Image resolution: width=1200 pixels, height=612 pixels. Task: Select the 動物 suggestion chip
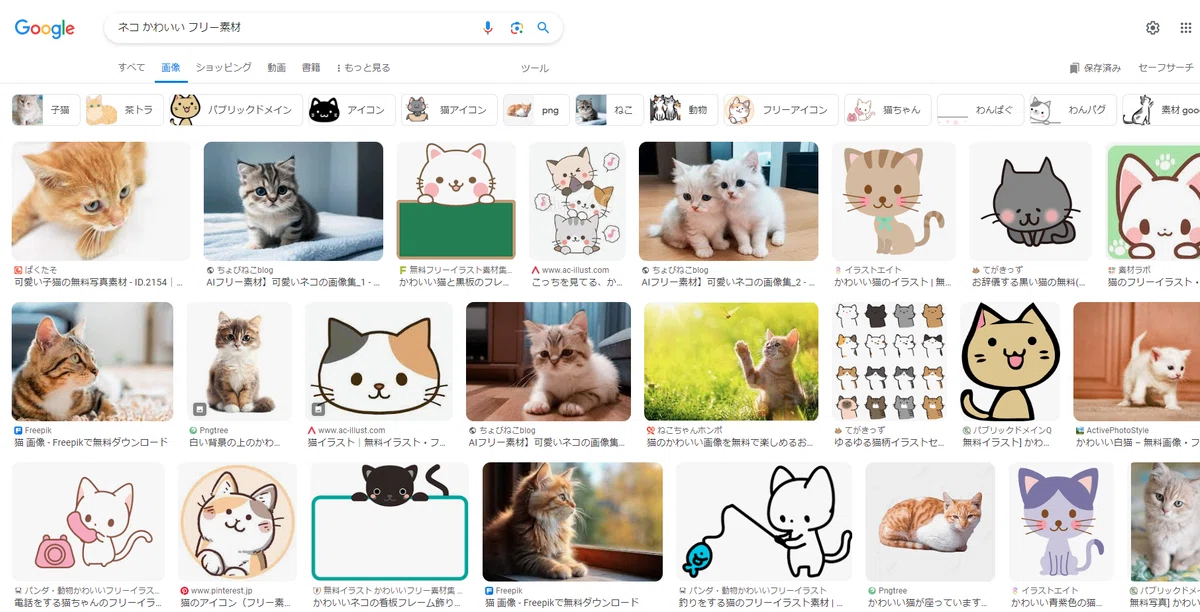684,110
